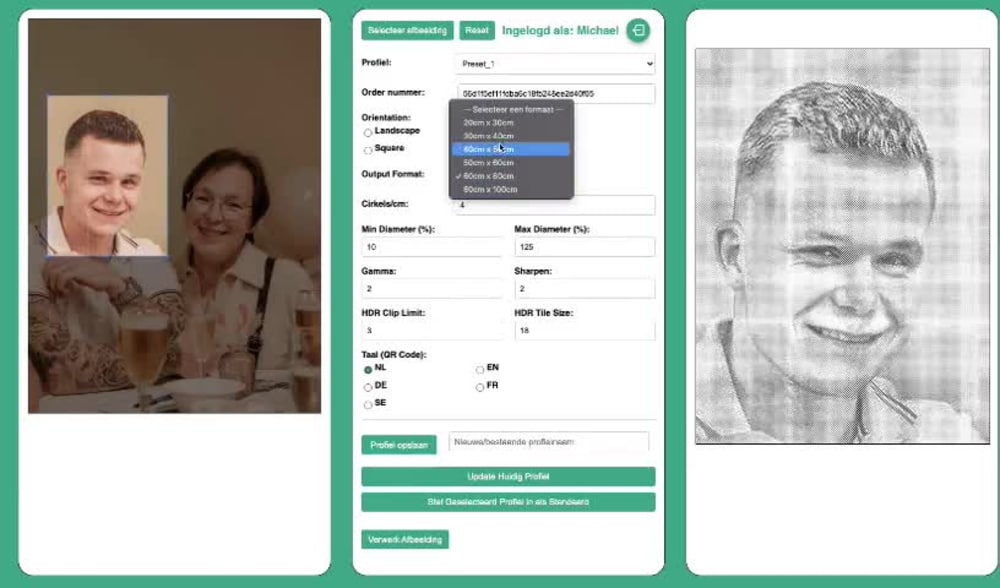This screenshot has width=1000, height=588.
Task: Click the Order nummer input field
Action: (x=555, y=94)
